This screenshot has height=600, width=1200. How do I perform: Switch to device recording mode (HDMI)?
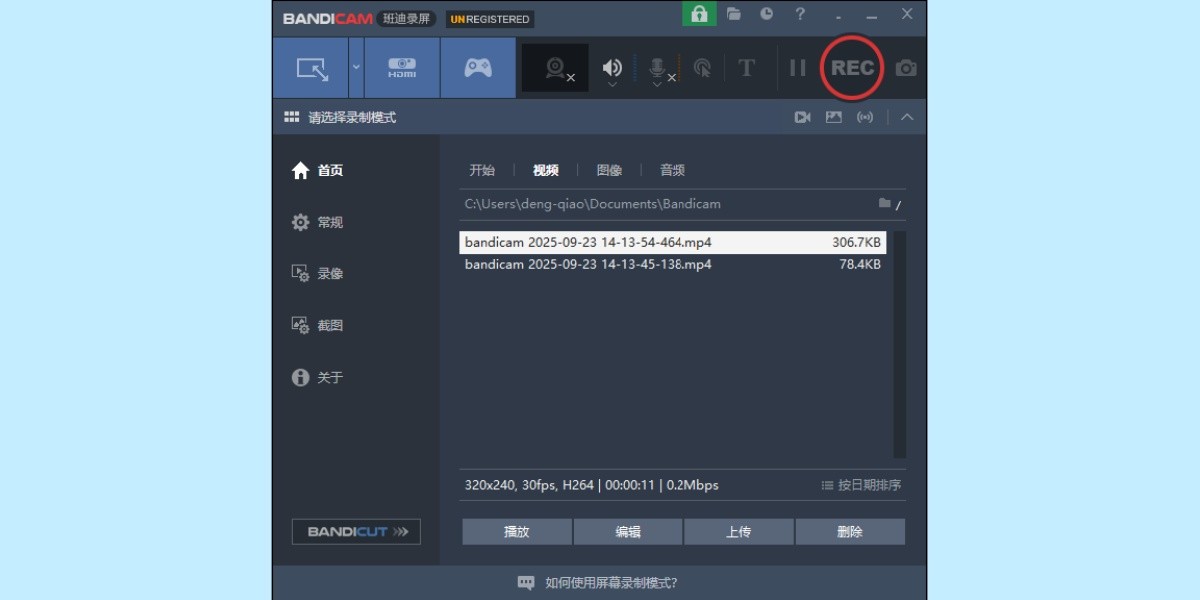coord(401,67)
